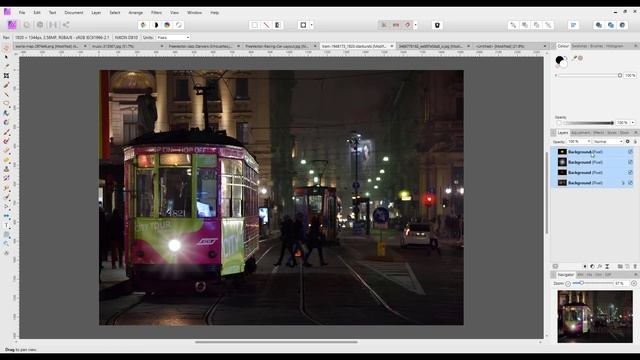Switch to the Photo Persona icon

[x=12, y=25]
